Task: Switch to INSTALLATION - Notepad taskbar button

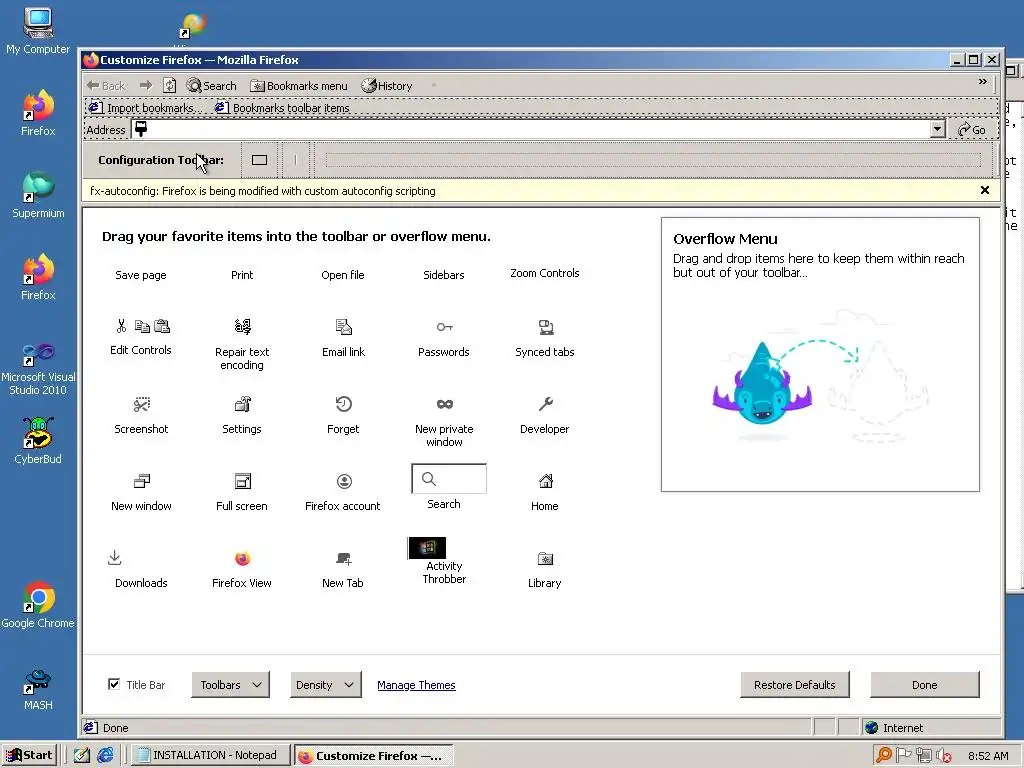Action: pyautogui.click(x=210, y=755)
